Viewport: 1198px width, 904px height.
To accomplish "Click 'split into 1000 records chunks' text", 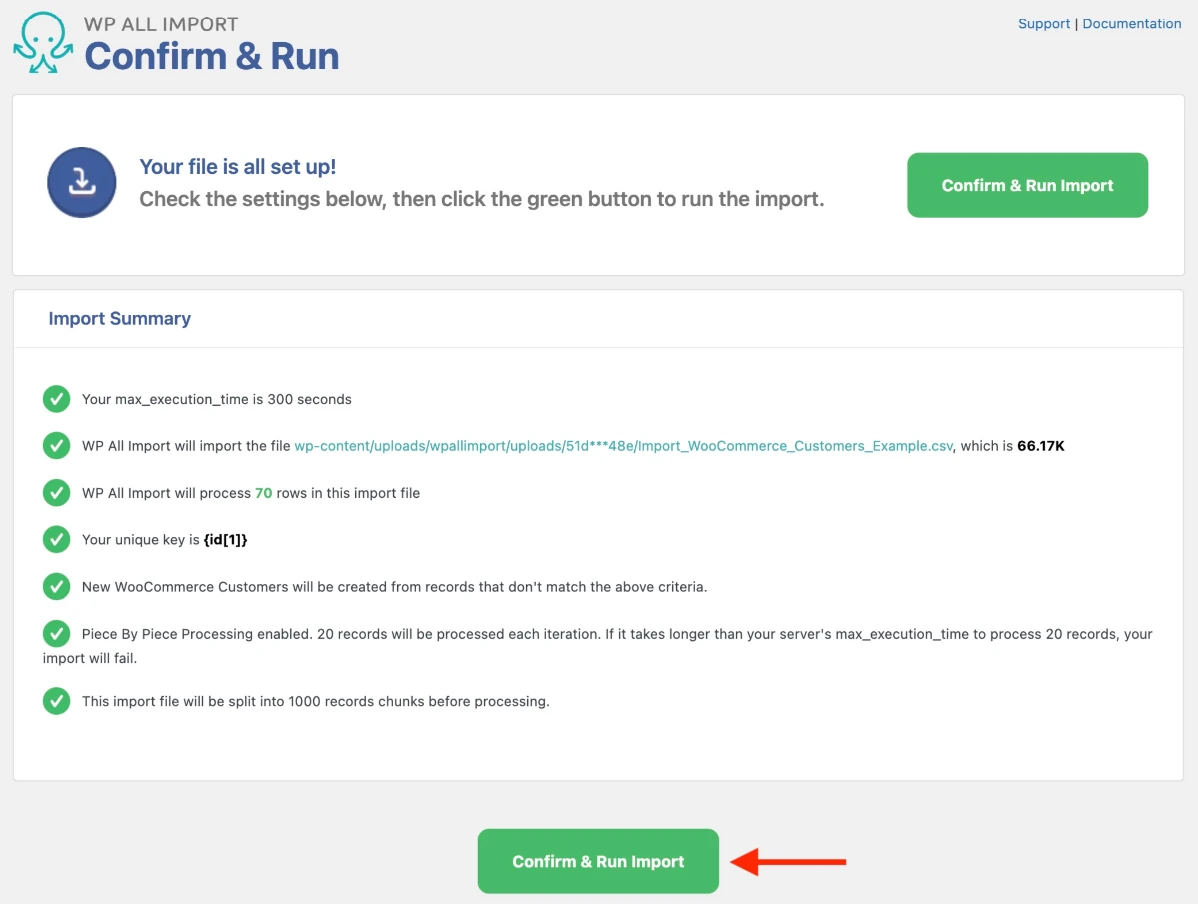I will 316,701.
